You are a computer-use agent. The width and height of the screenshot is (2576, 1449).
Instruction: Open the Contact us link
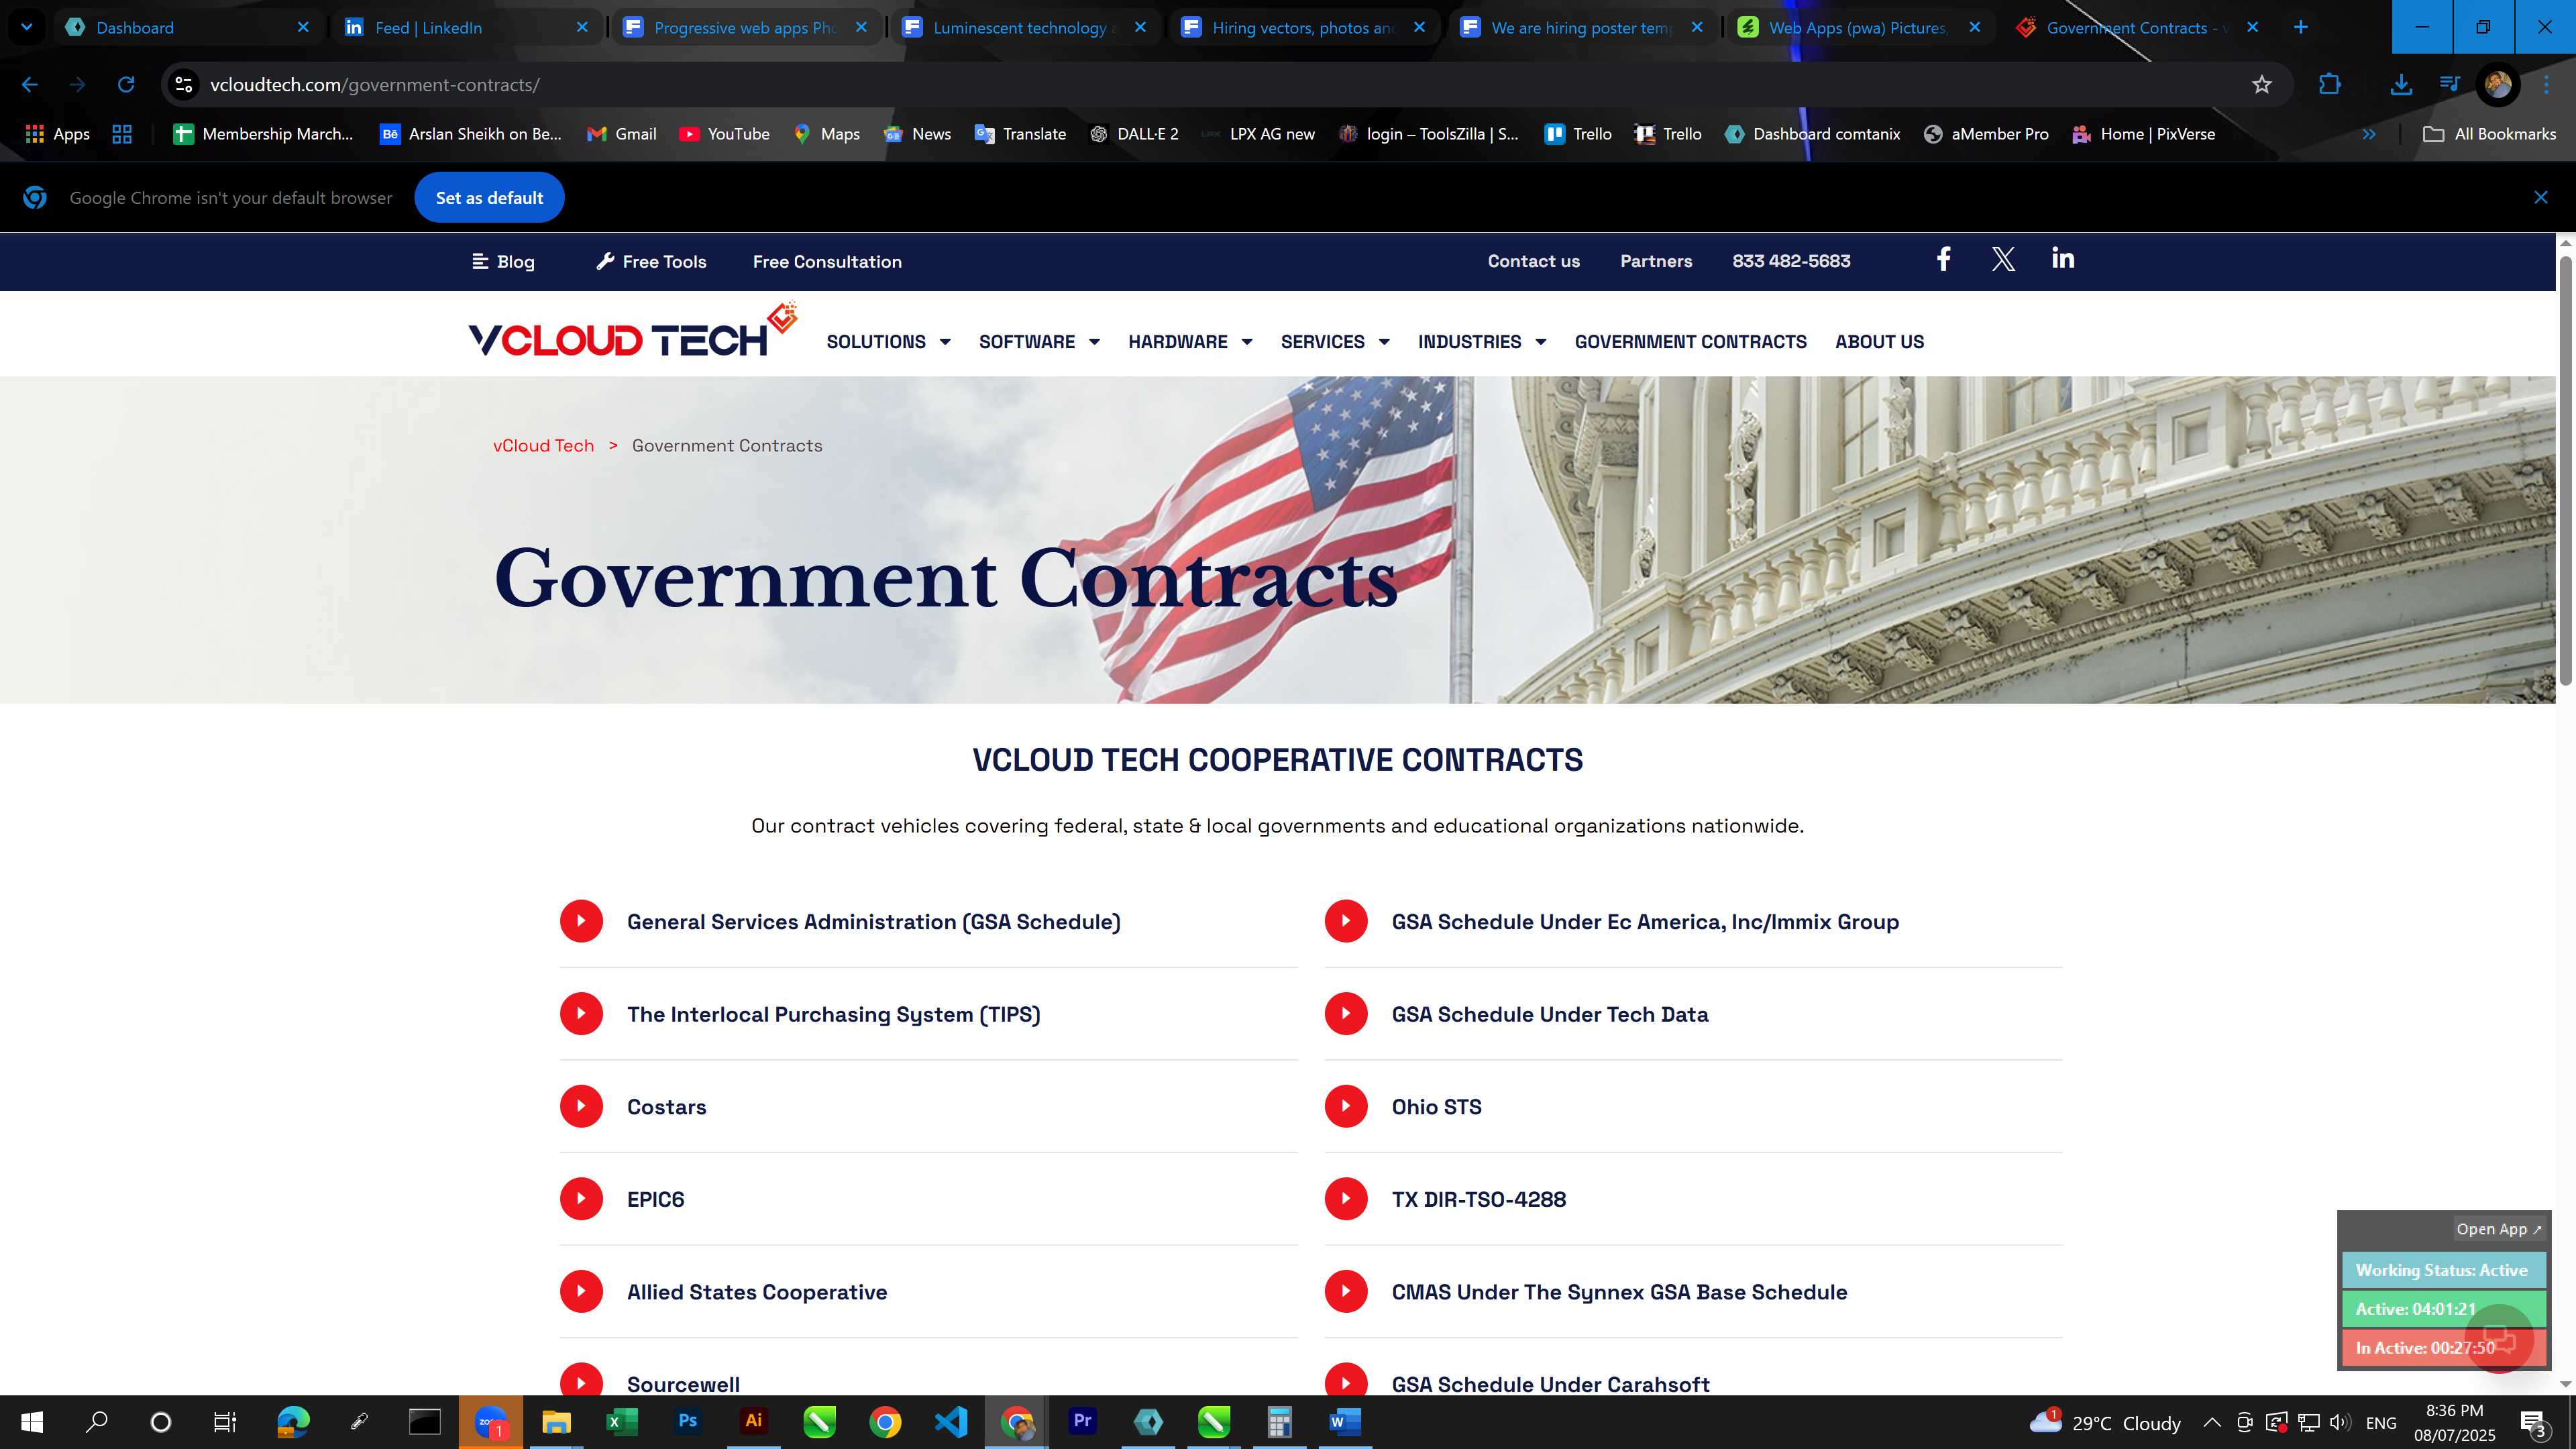[x=1534, y=261]
